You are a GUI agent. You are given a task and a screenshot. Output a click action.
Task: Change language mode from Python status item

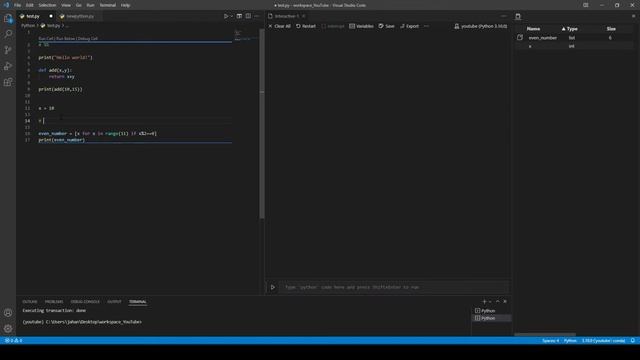[x=570, y=340]
